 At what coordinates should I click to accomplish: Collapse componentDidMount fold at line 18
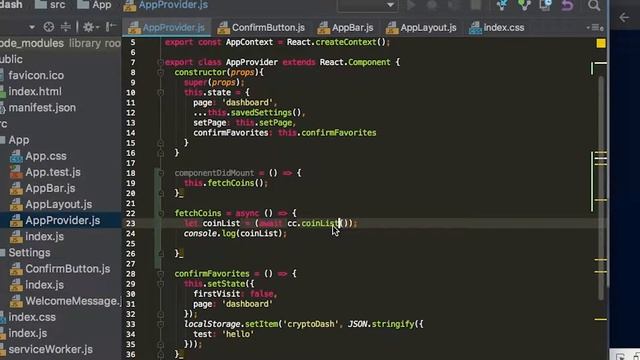[x=160, y=173]
